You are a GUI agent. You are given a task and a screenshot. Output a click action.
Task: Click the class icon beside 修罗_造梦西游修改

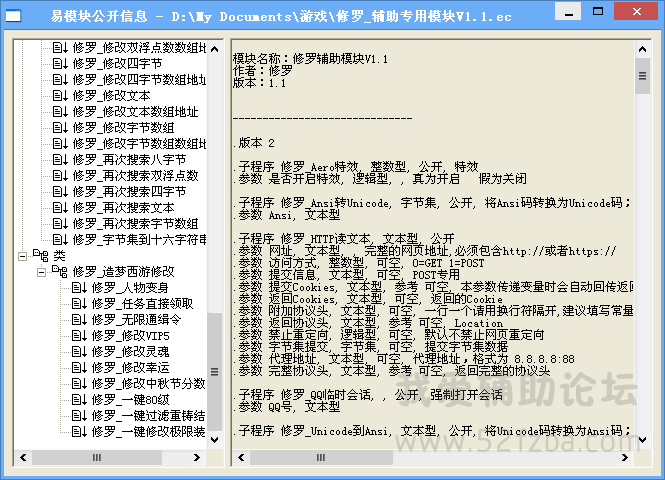click(x=60, y=271)
